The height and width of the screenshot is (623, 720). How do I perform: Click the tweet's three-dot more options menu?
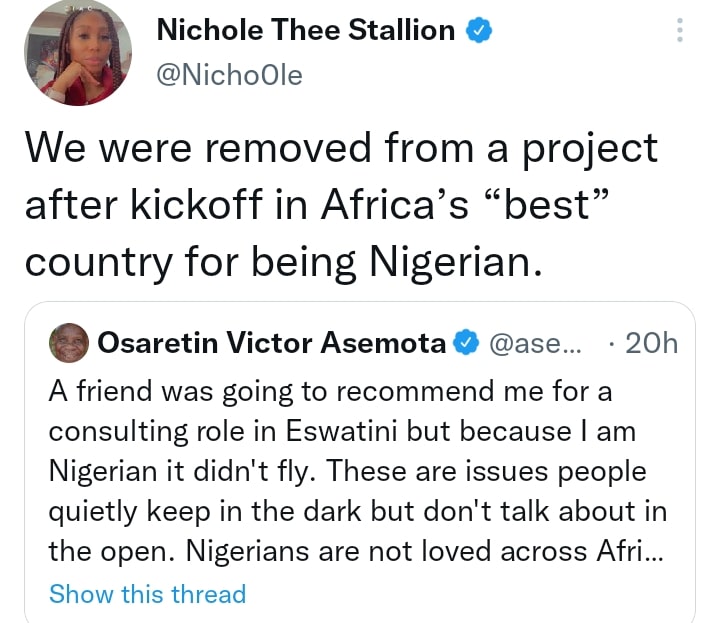point(681,31)
